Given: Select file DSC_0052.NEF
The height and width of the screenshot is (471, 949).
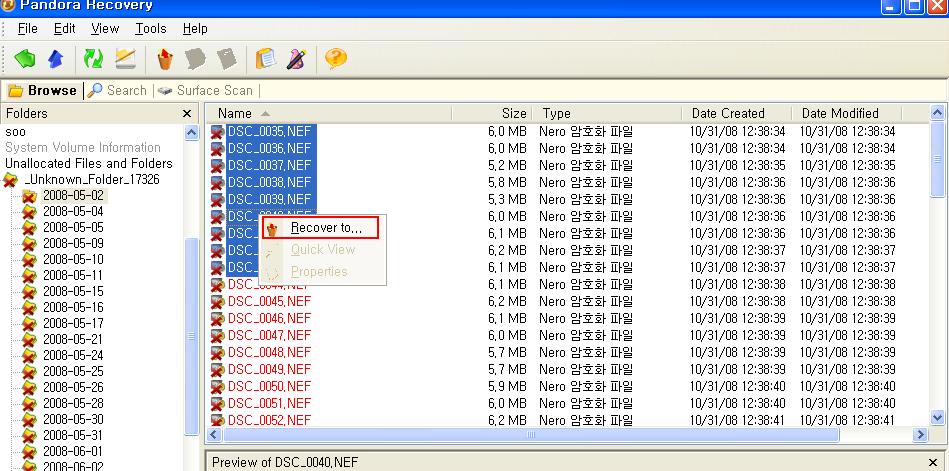Looking at the screenshot, I should tap(269, 420).
